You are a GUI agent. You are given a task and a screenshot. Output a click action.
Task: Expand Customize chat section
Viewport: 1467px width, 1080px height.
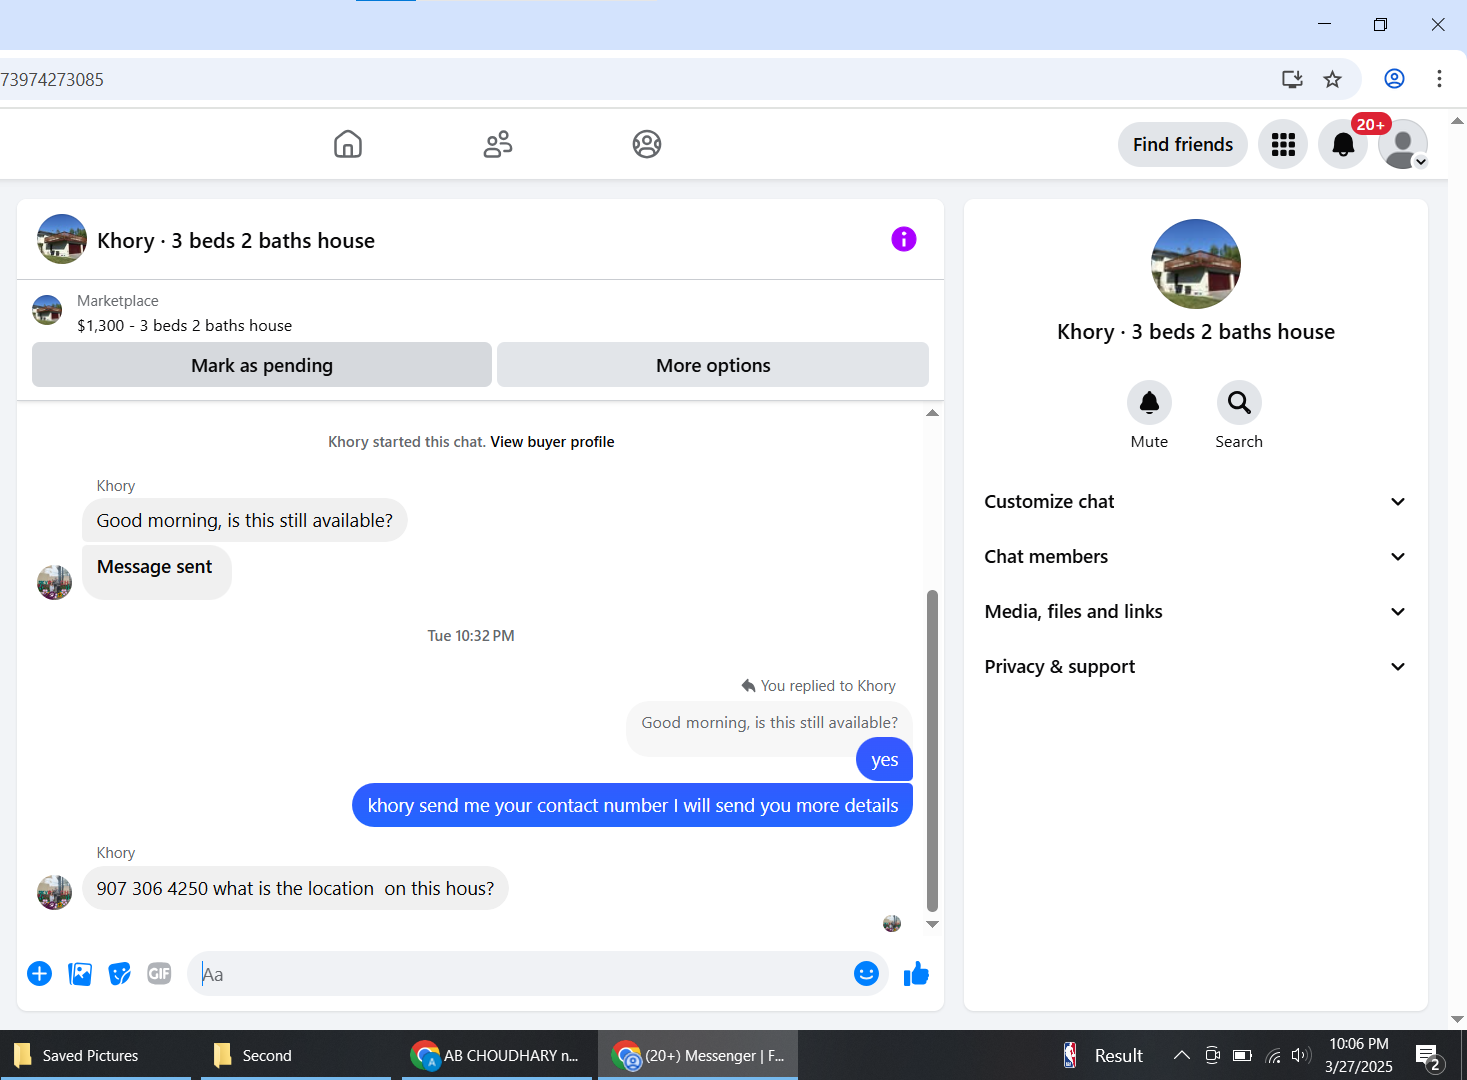pos(1195,502)
